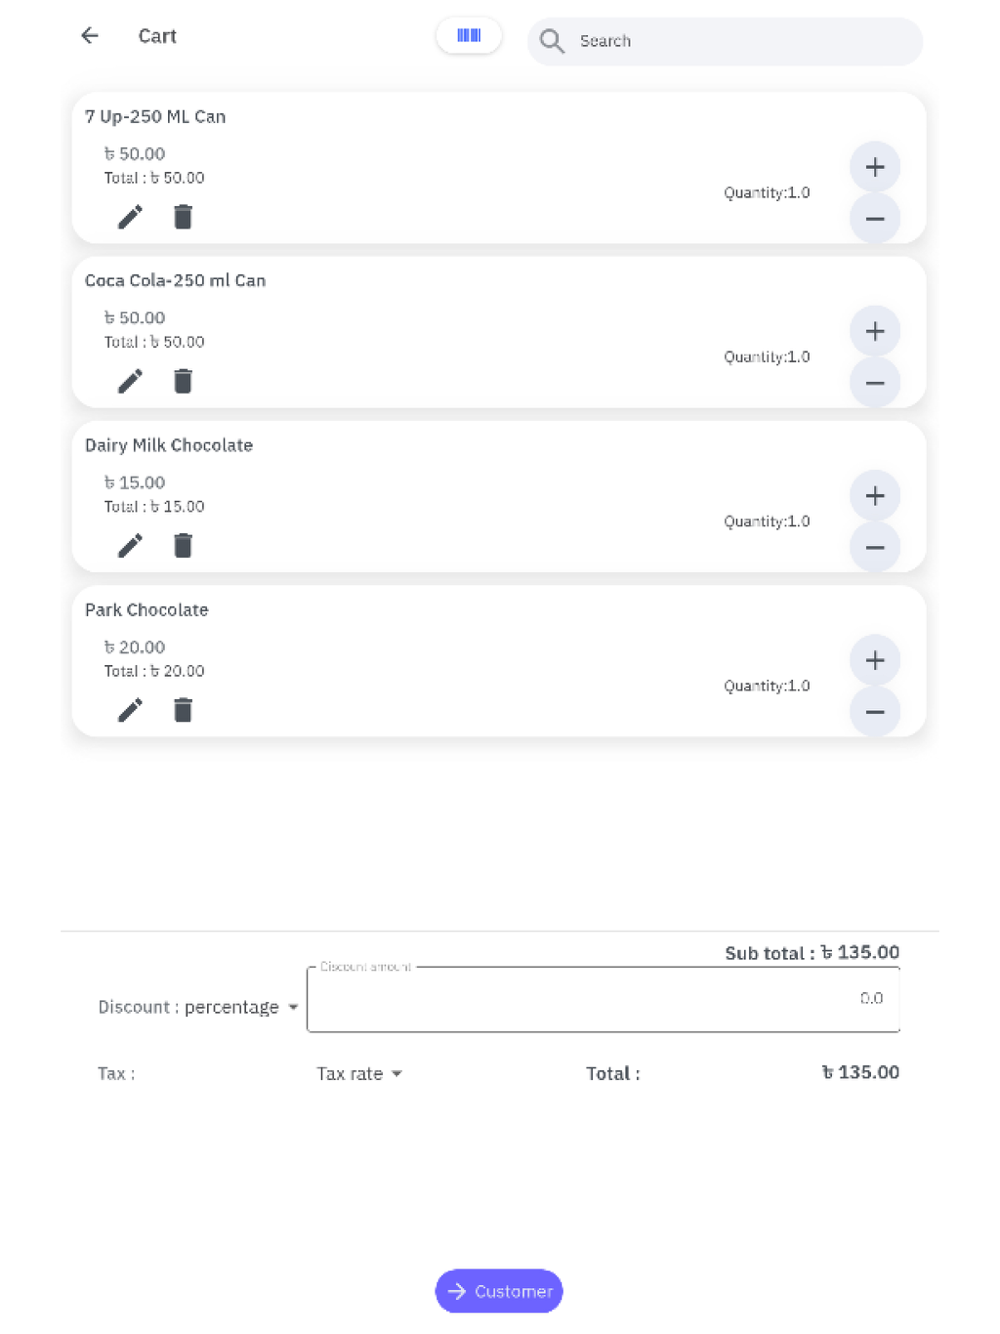Decrease quantity of Coca Cola-250 ml Can

[874, 383]
